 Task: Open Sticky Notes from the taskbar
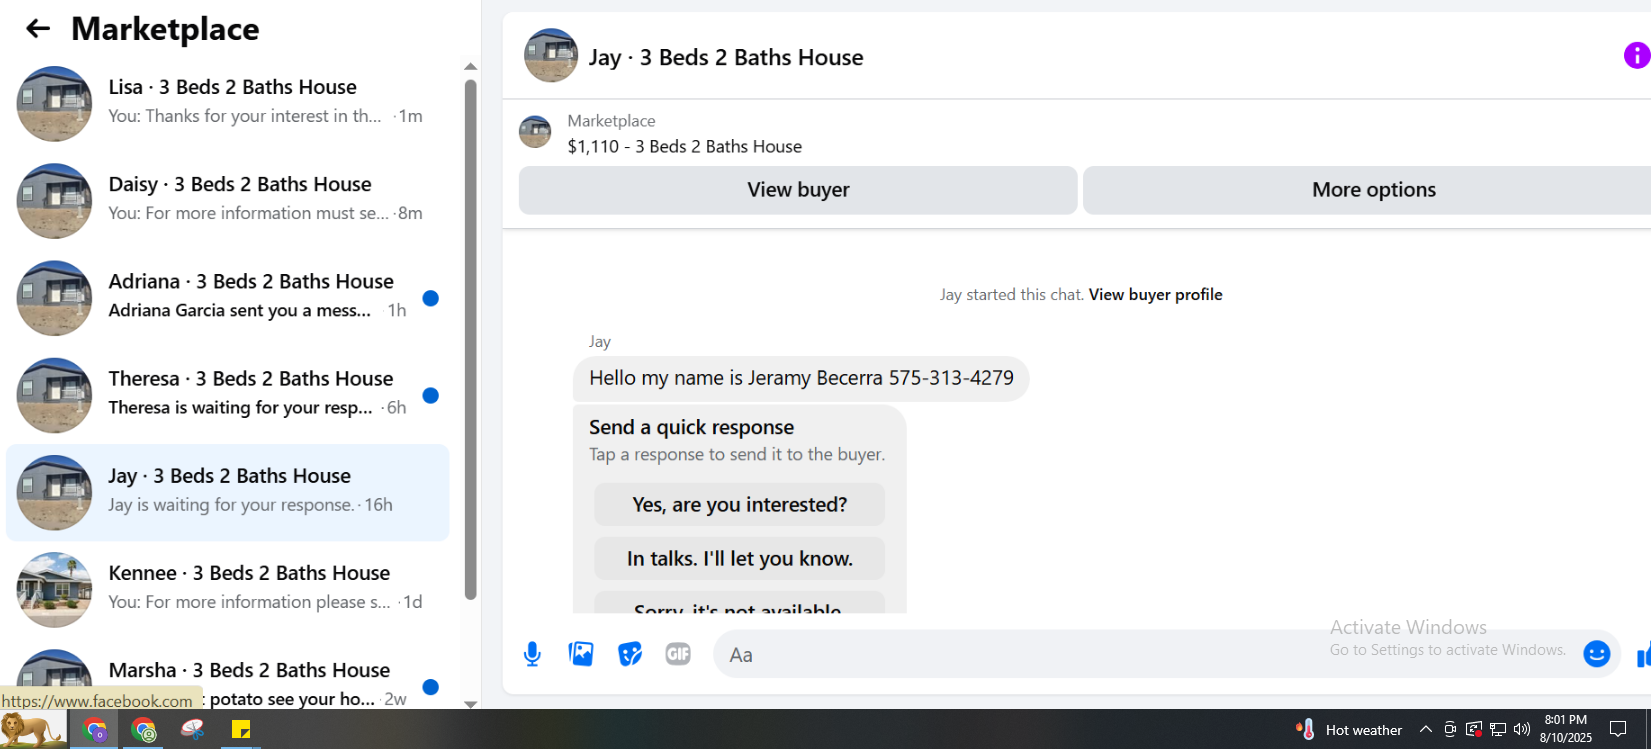[241, 730]
